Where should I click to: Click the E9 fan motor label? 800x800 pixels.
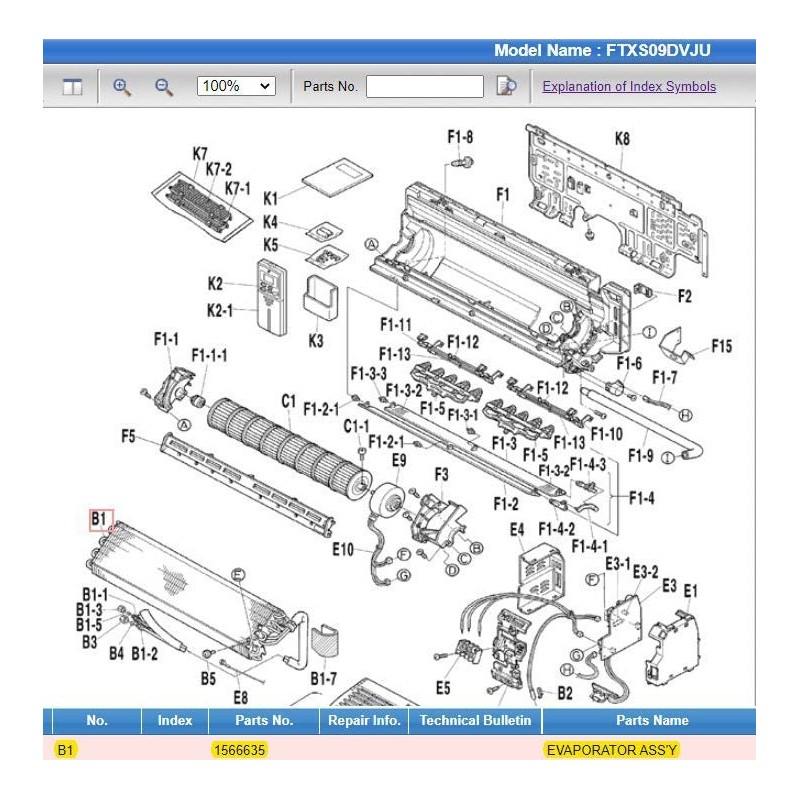[399, 460]
